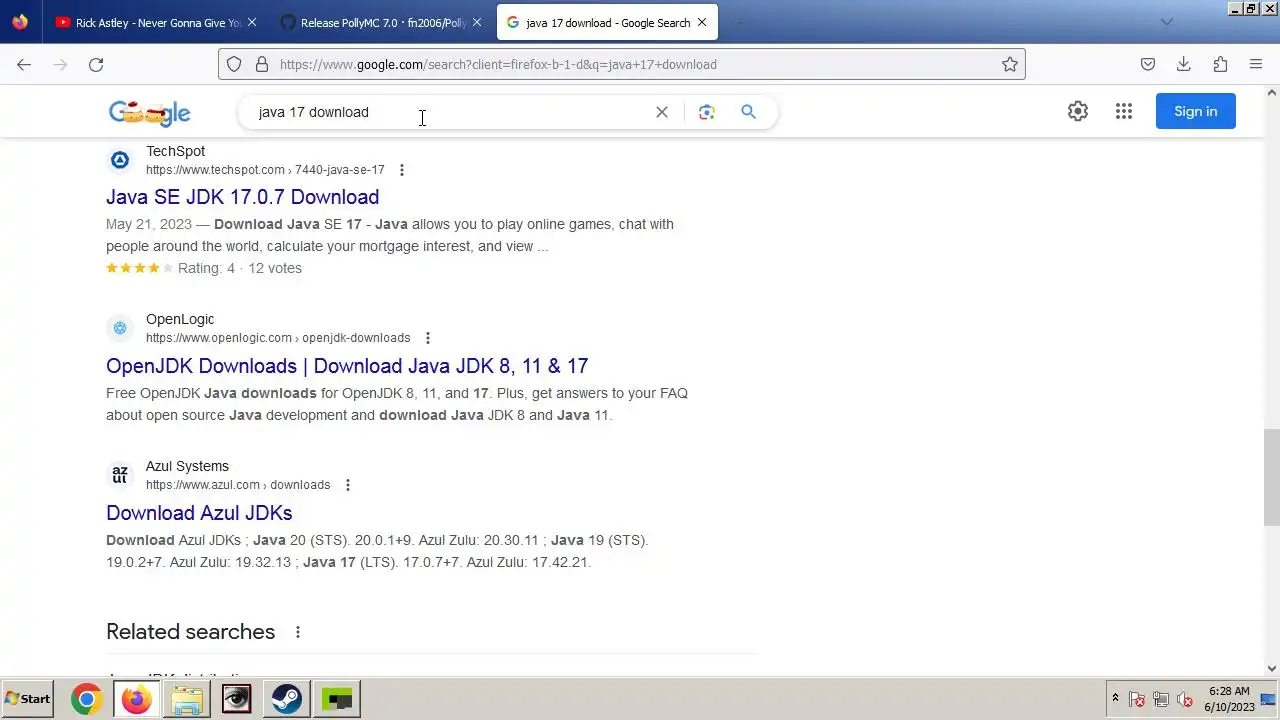Click the Sign in button

point(1196,111)
